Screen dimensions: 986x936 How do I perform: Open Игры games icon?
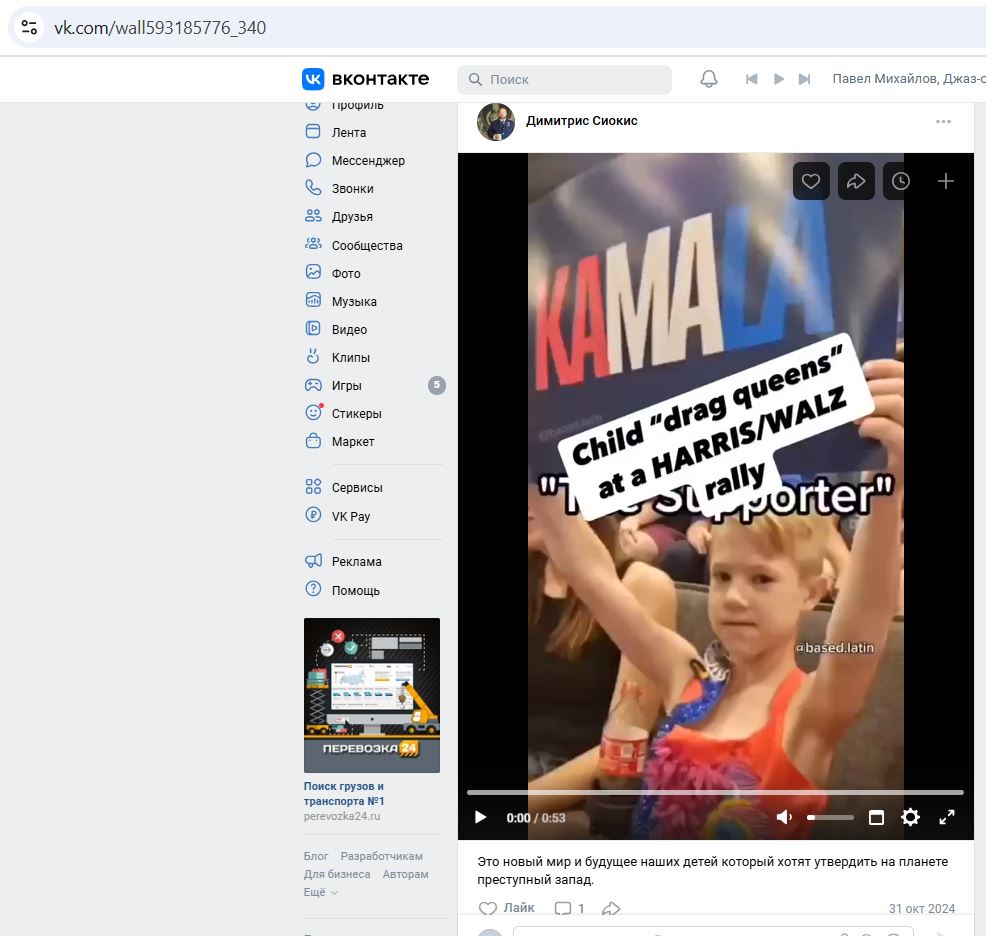pos(313,385)
